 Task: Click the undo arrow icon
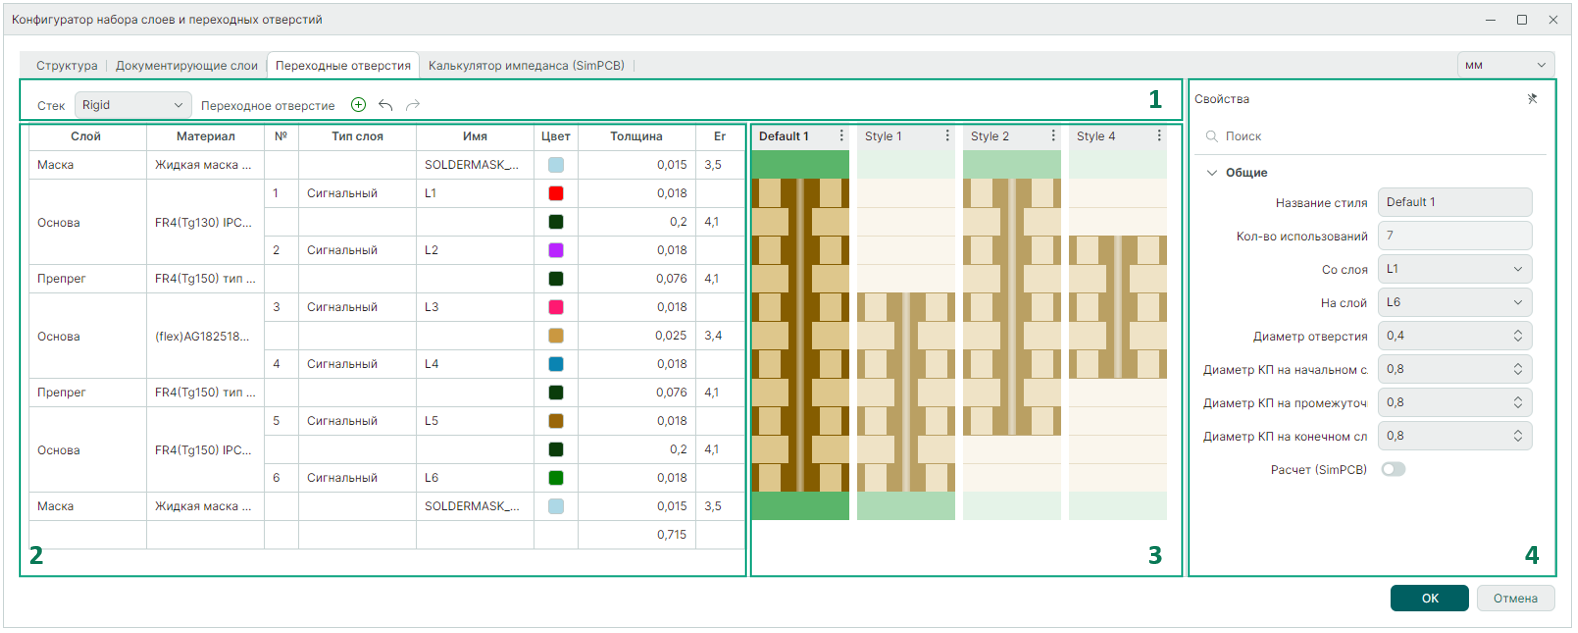(x=385, y=105)
